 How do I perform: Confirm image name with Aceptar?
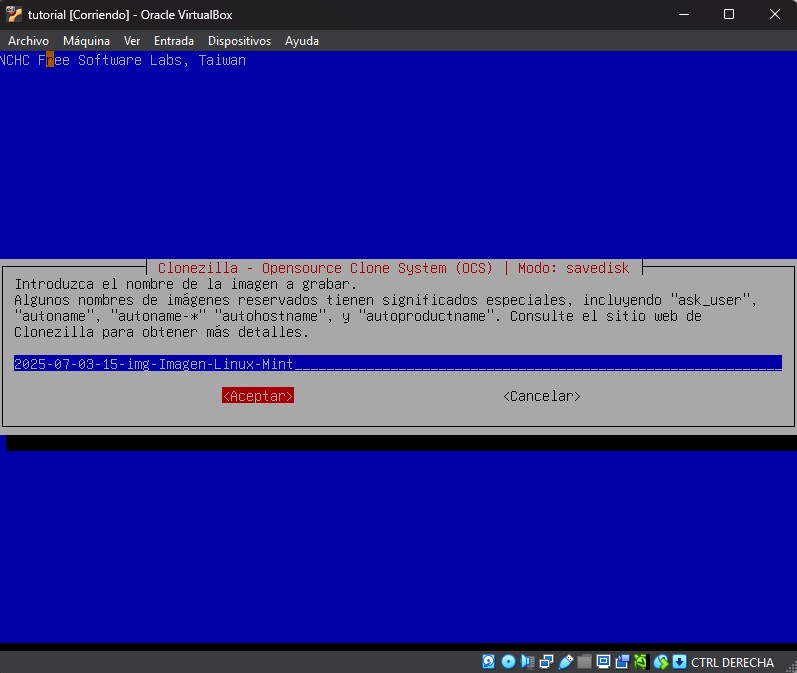coord(258,396)
